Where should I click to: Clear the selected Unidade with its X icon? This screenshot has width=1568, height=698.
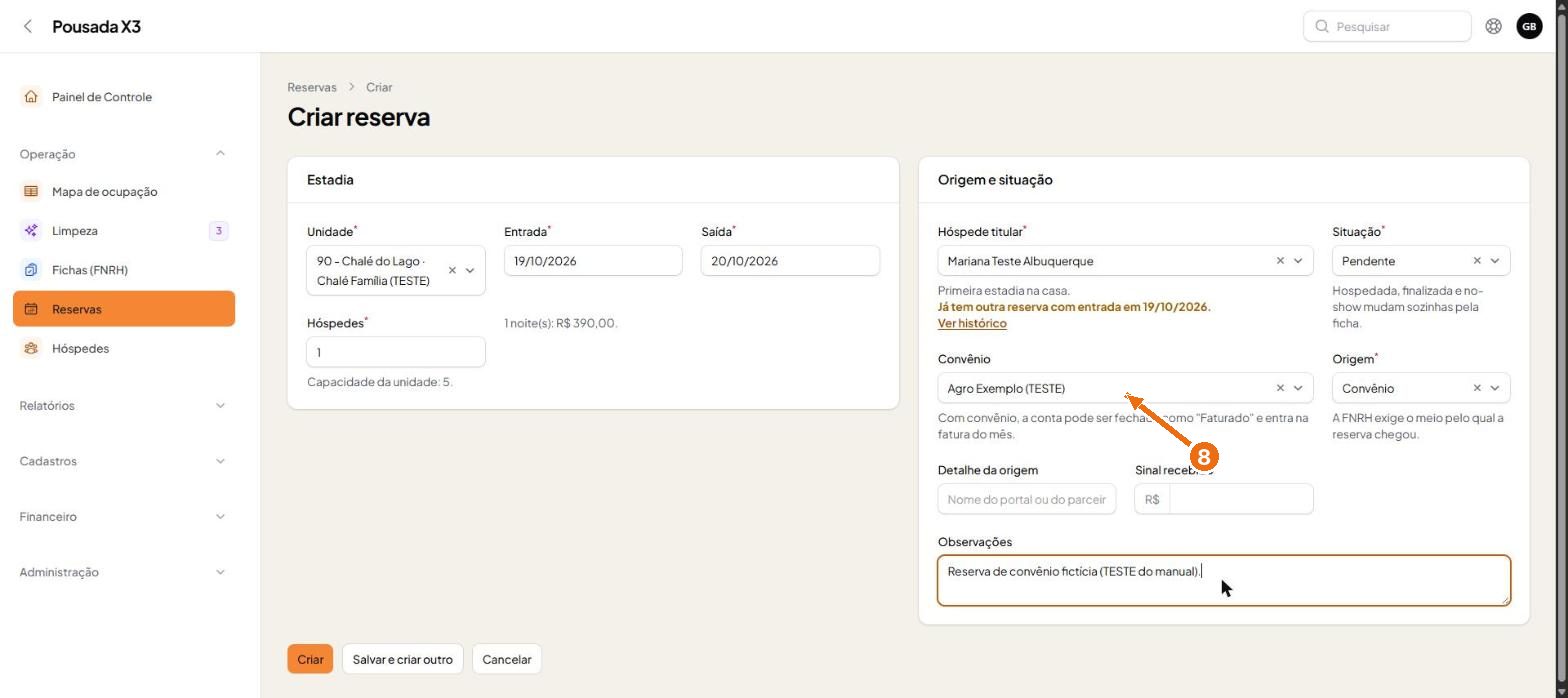452,270
